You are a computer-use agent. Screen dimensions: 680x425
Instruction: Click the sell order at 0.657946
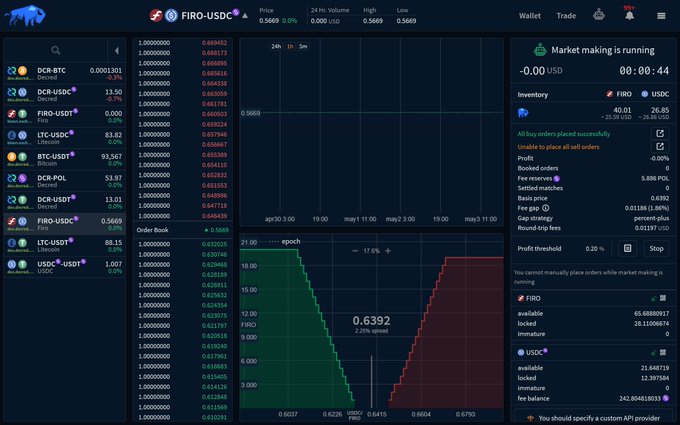(182, 134)
